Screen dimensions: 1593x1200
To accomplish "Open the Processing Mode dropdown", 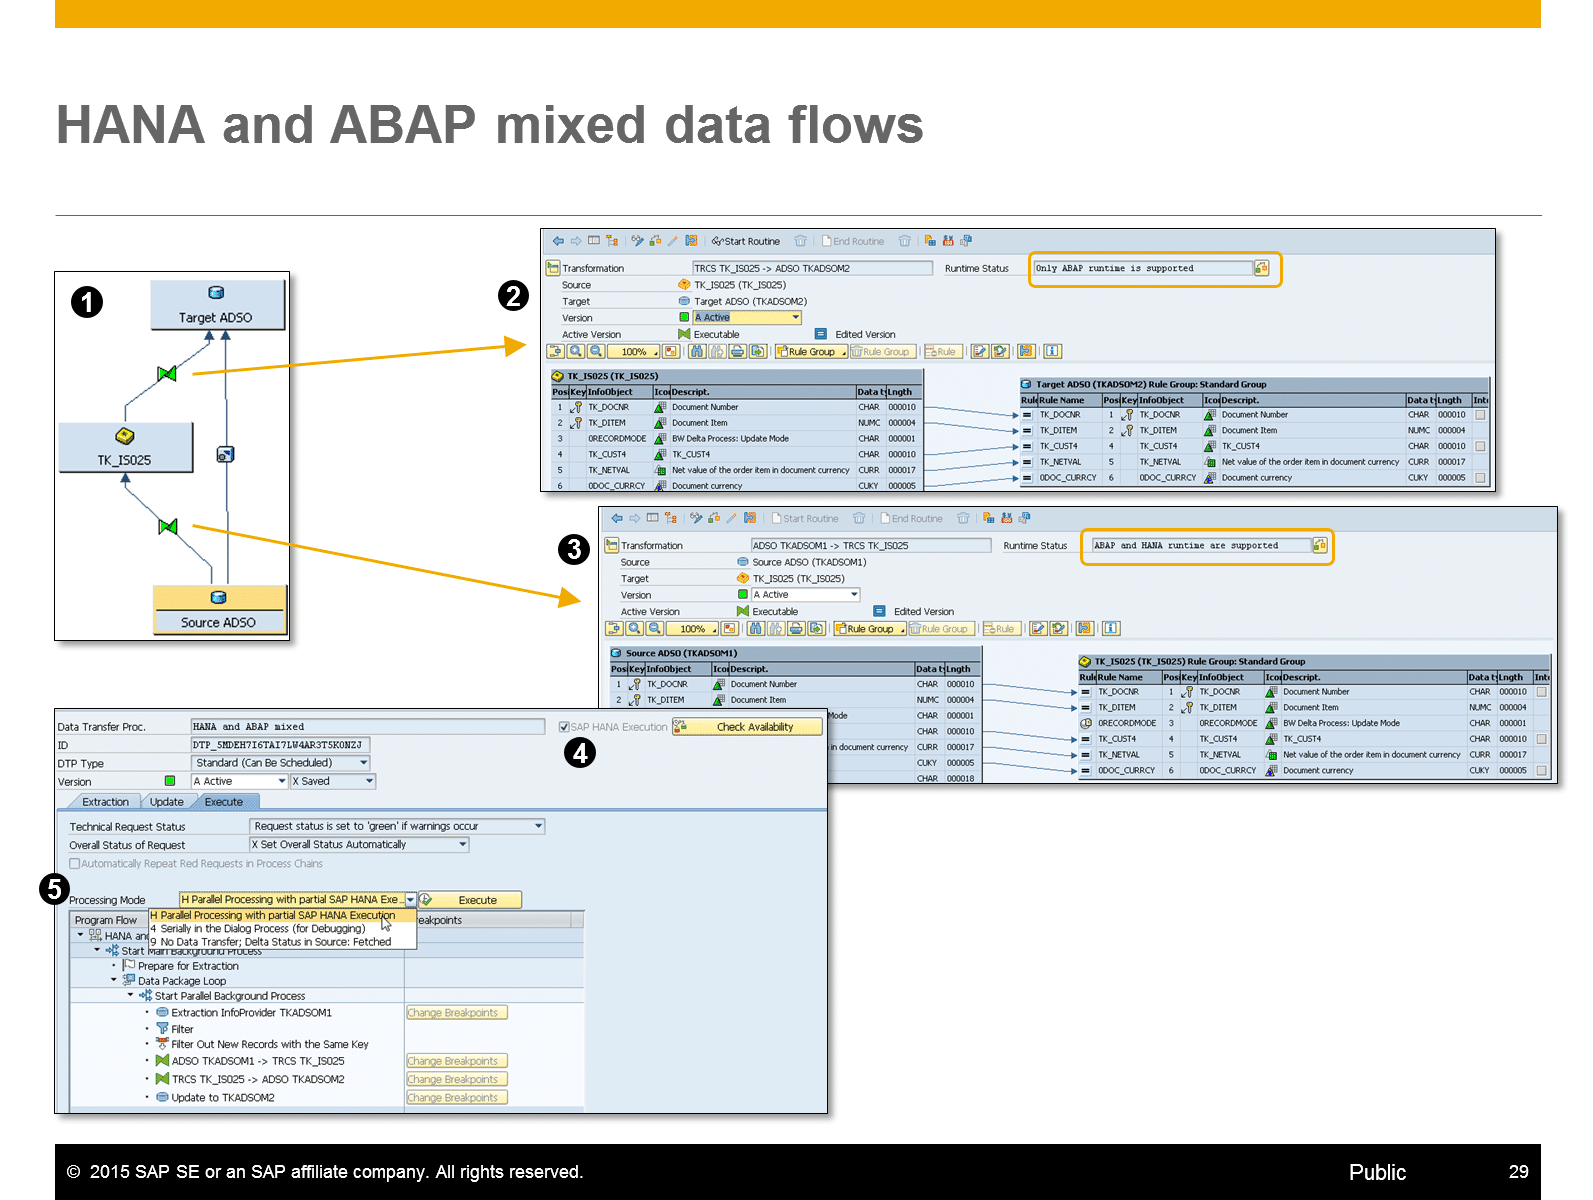I will [410, 900].
